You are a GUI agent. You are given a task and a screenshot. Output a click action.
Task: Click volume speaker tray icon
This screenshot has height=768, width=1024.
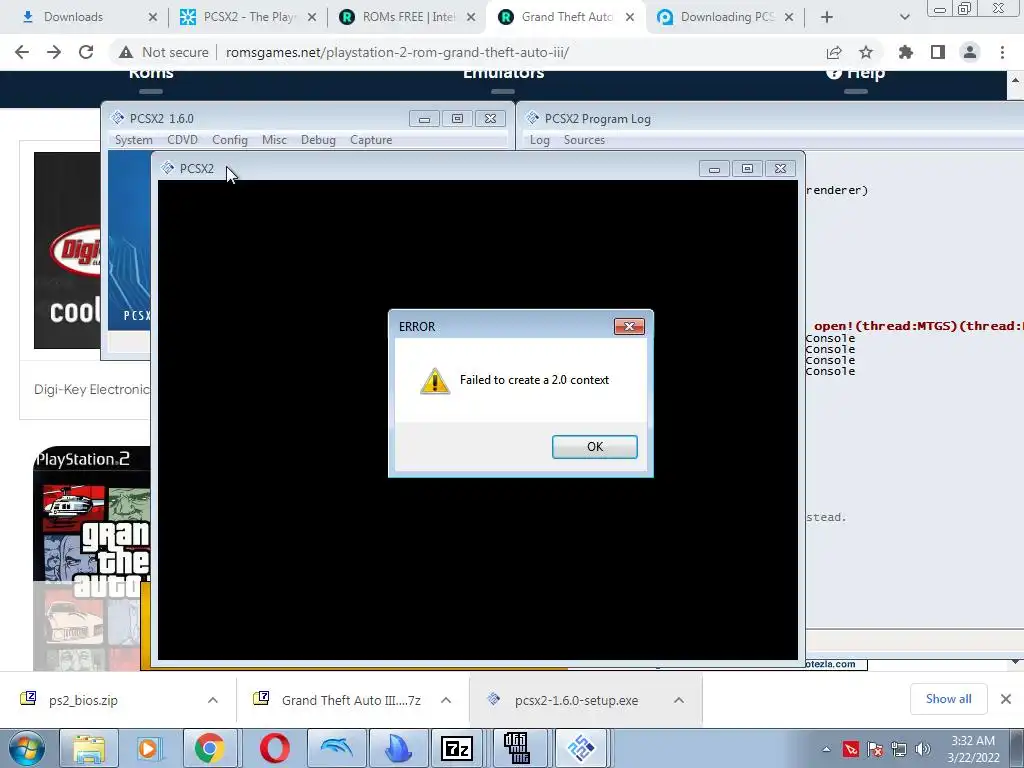tap(923, 749)
